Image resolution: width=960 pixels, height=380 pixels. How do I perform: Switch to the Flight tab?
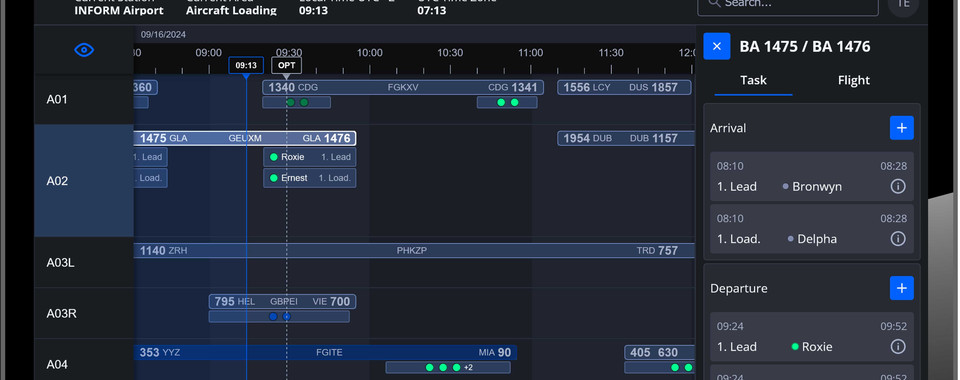pyautogui.click(x=853, y=80)
